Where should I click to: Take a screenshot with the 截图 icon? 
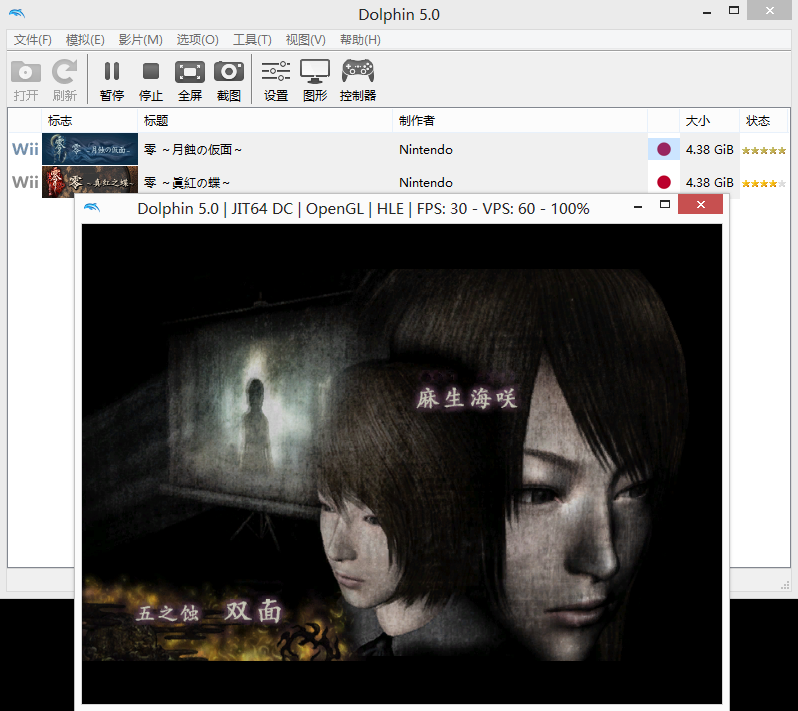229,79
